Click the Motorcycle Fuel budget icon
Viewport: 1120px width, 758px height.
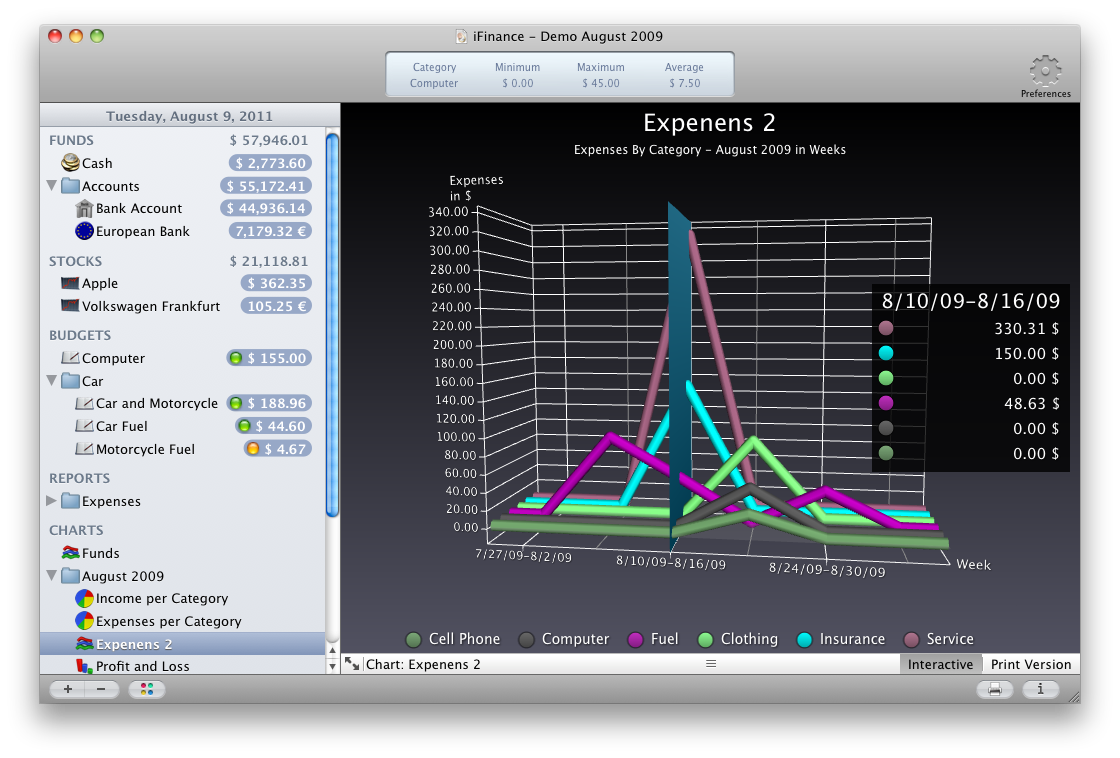pos(84,449)
